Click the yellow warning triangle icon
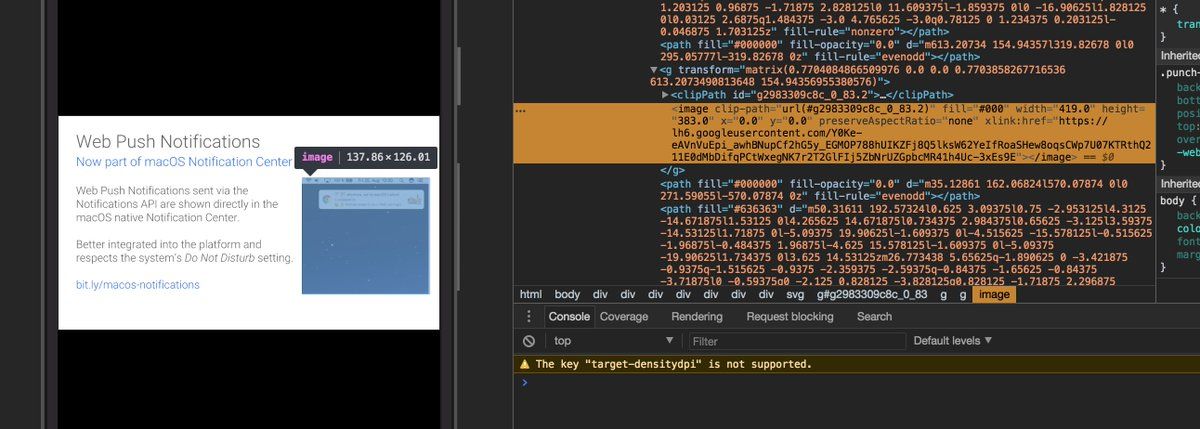This screenshot has height=429, width=1200. coord(523,365)
